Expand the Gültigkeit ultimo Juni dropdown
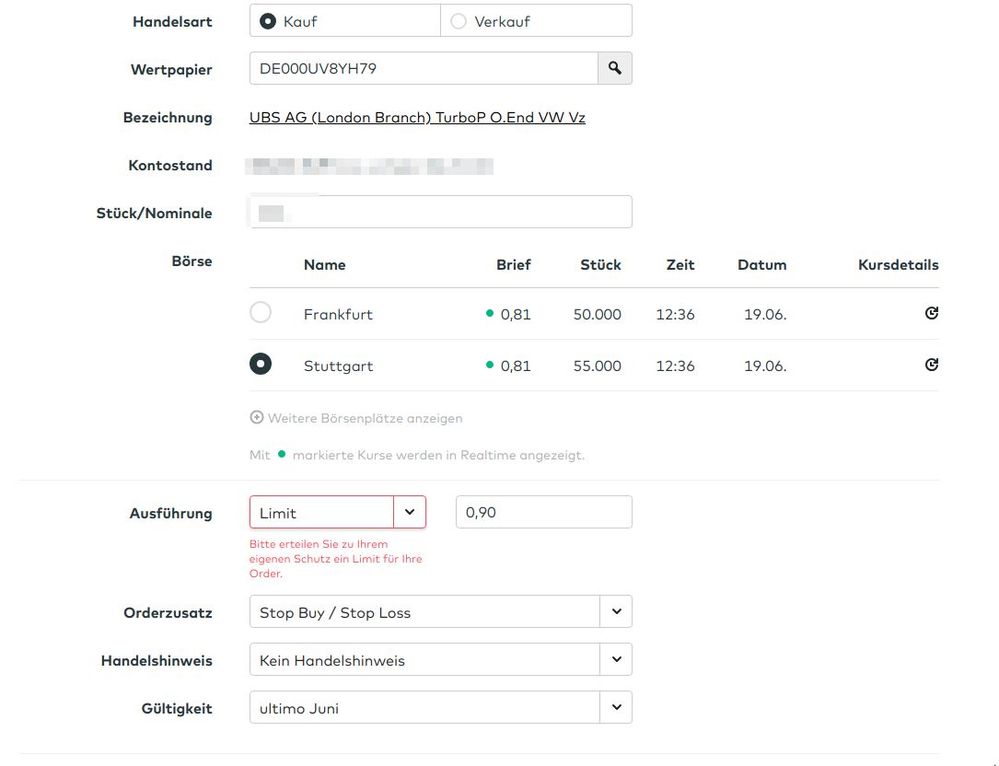Screen dimensions: 999x766 [615, 708]
